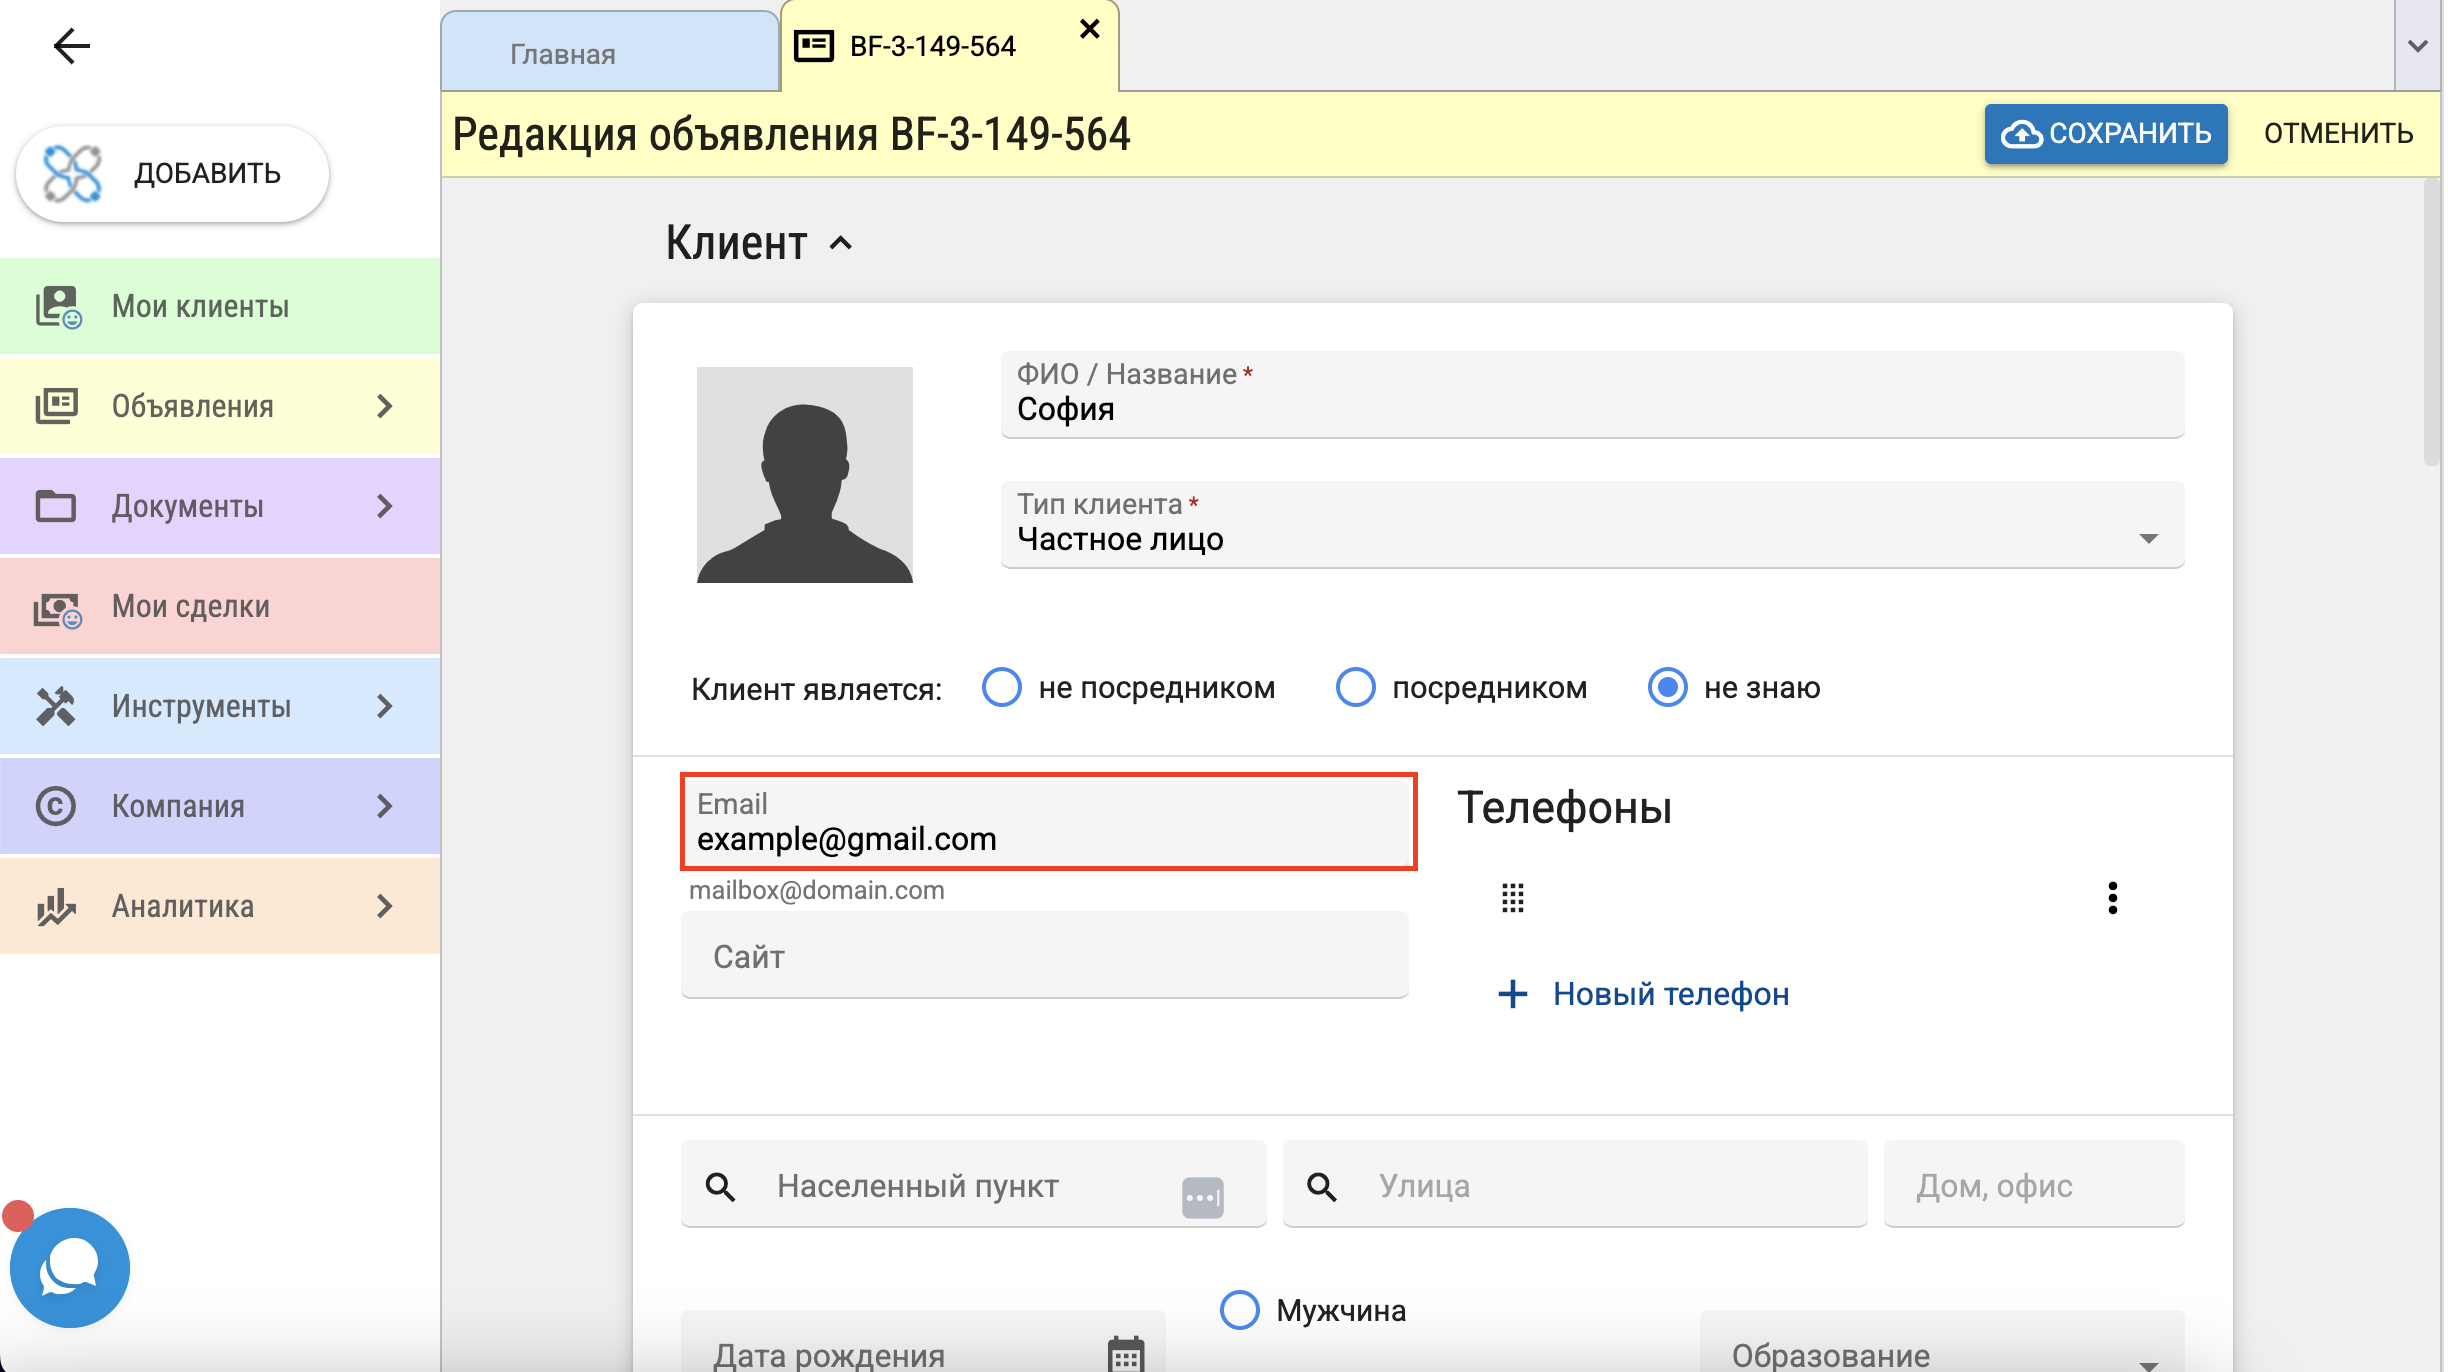2448x1372 pixels.
Task: Click the ДОБАВИТЬ button
Action: pos(172,174)
